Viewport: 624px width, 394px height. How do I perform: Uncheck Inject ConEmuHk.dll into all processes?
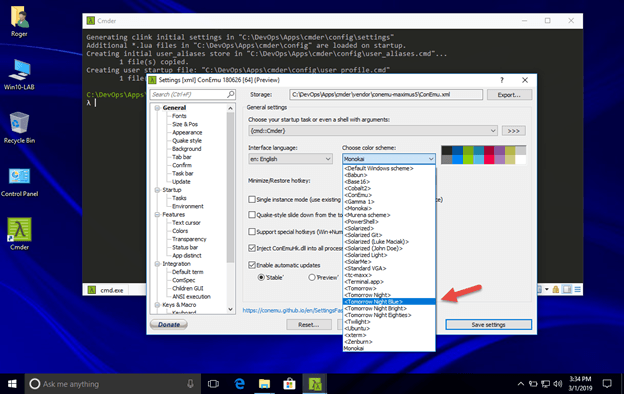tap(252, 248)
